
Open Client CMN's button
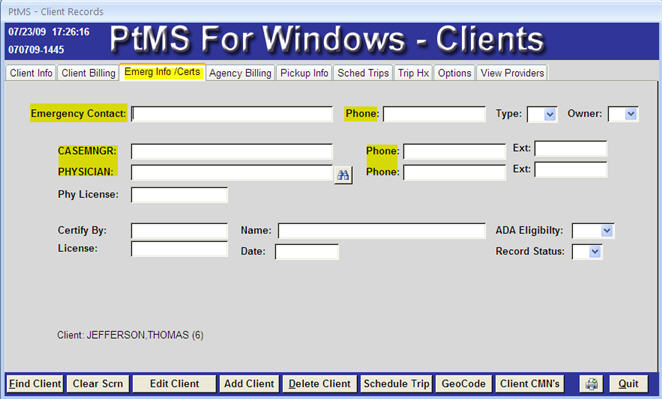click(x=530, y=383)
